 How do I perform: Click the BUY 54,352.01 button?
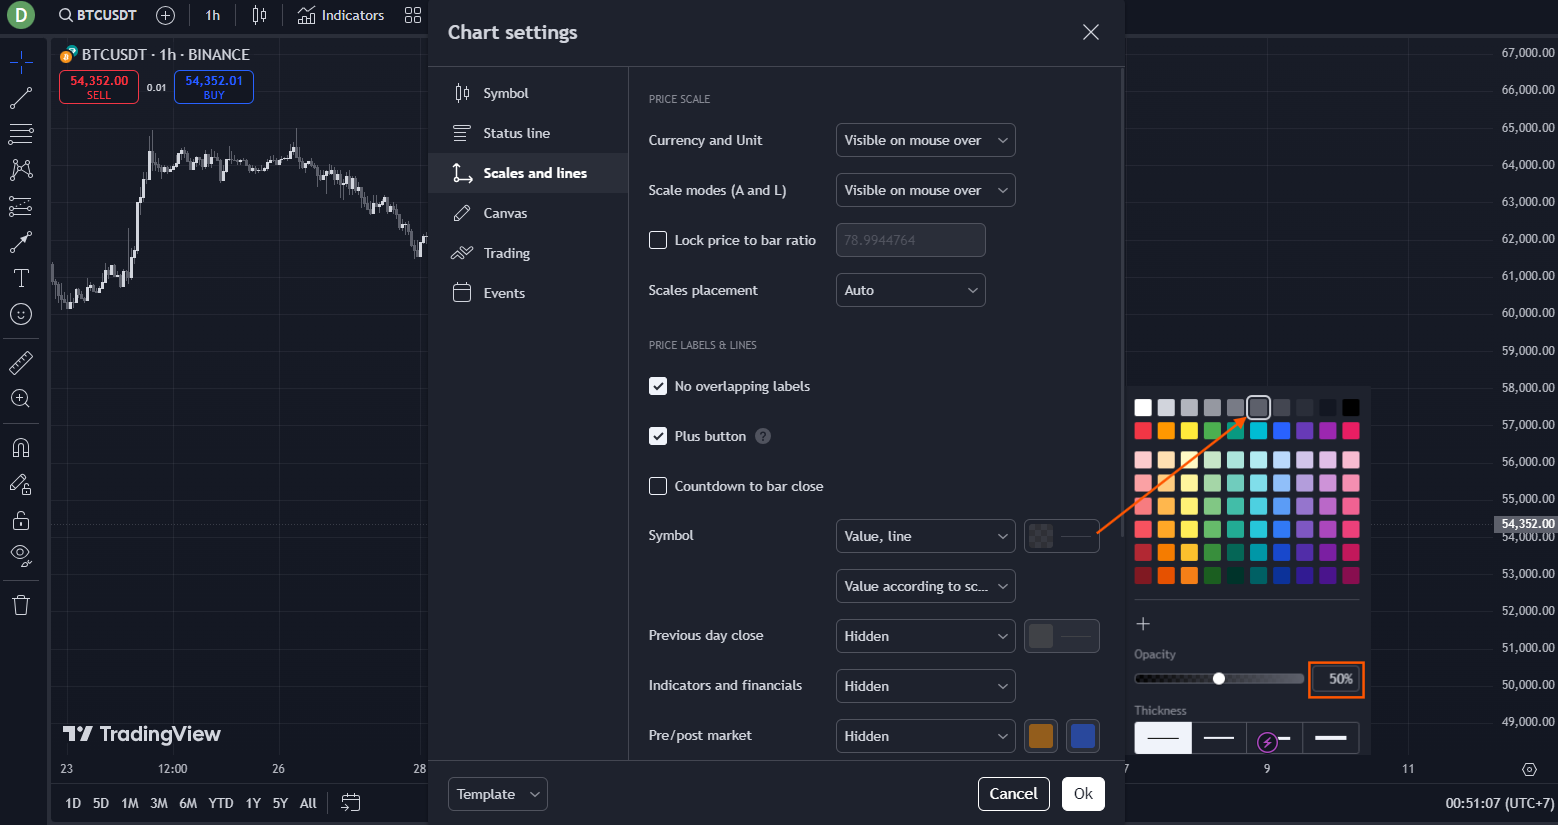tap(214, 87)
